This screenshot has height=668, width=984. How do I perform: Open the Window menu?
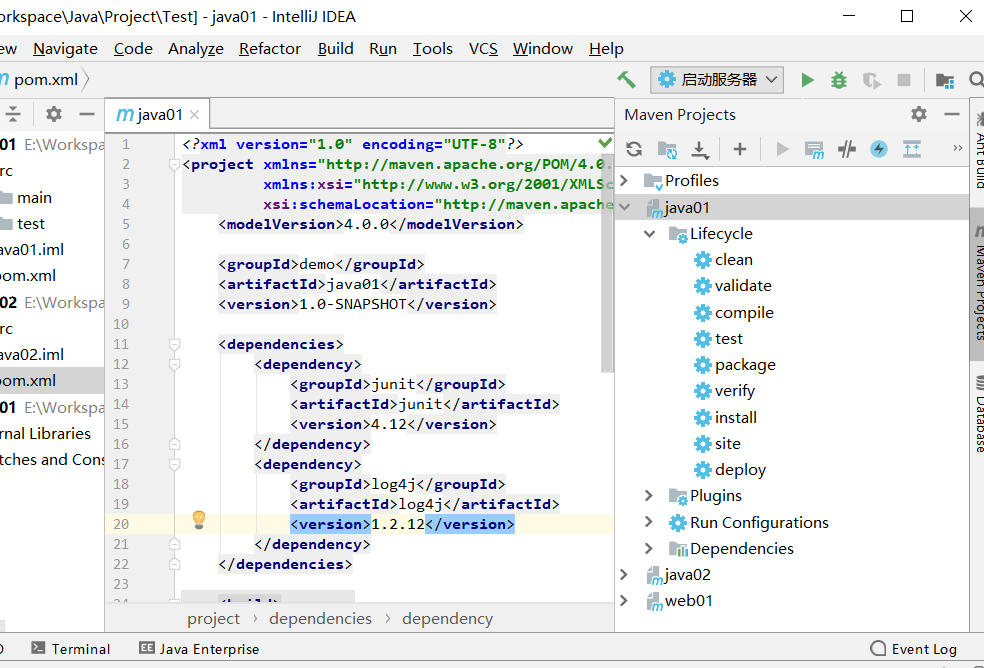[543, 49]
